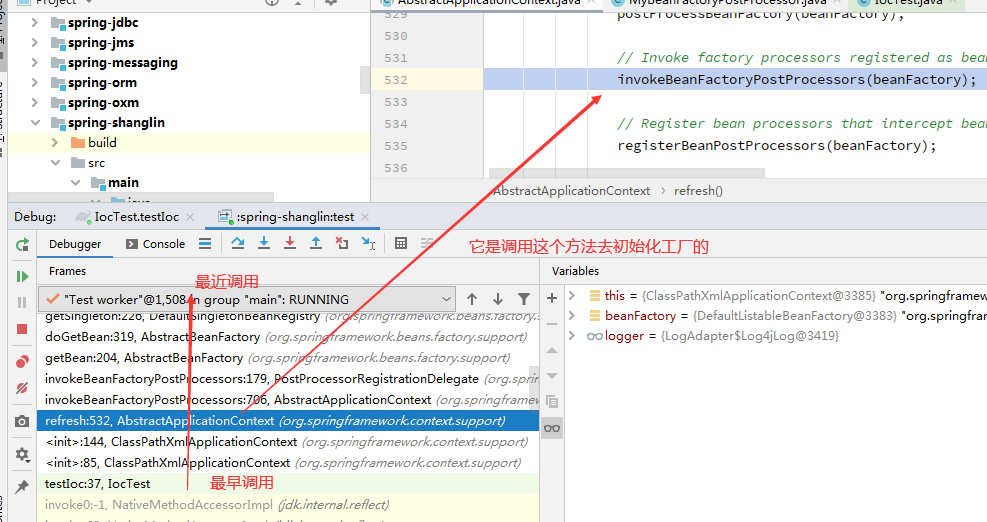987x522 pixels.
Task: Click the Remove Watch minus icon
Action: [x=552, y=324]
